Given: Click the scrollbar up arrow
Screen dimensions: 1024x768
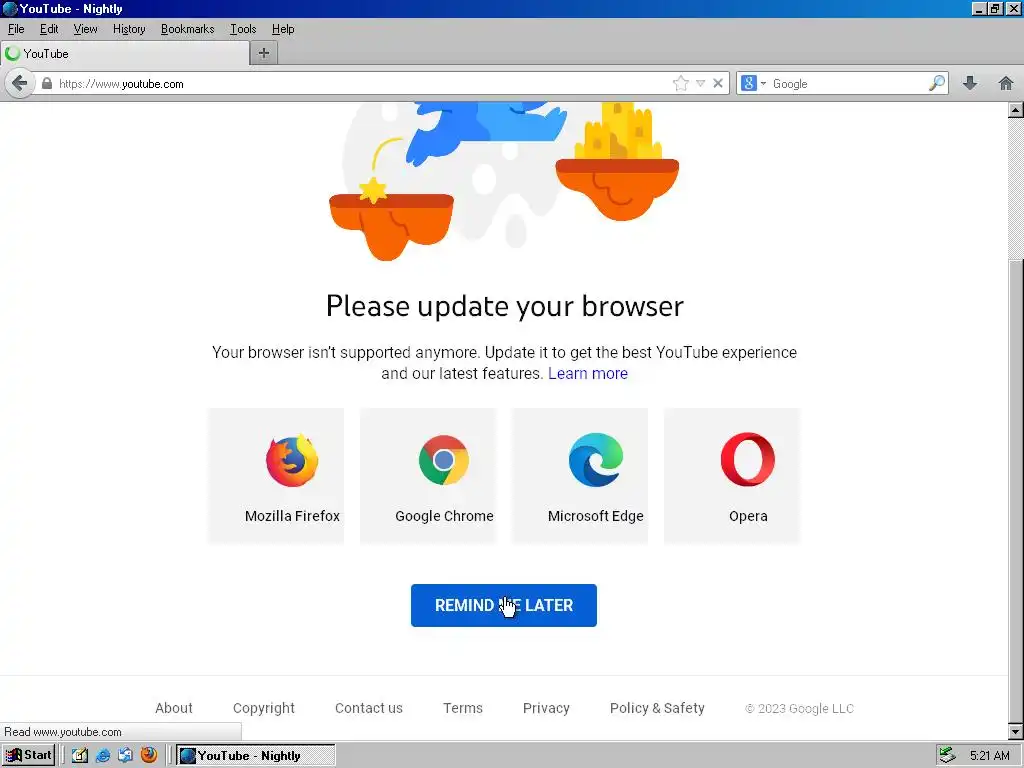Looking at the screenshot, I should [1016, 110].
